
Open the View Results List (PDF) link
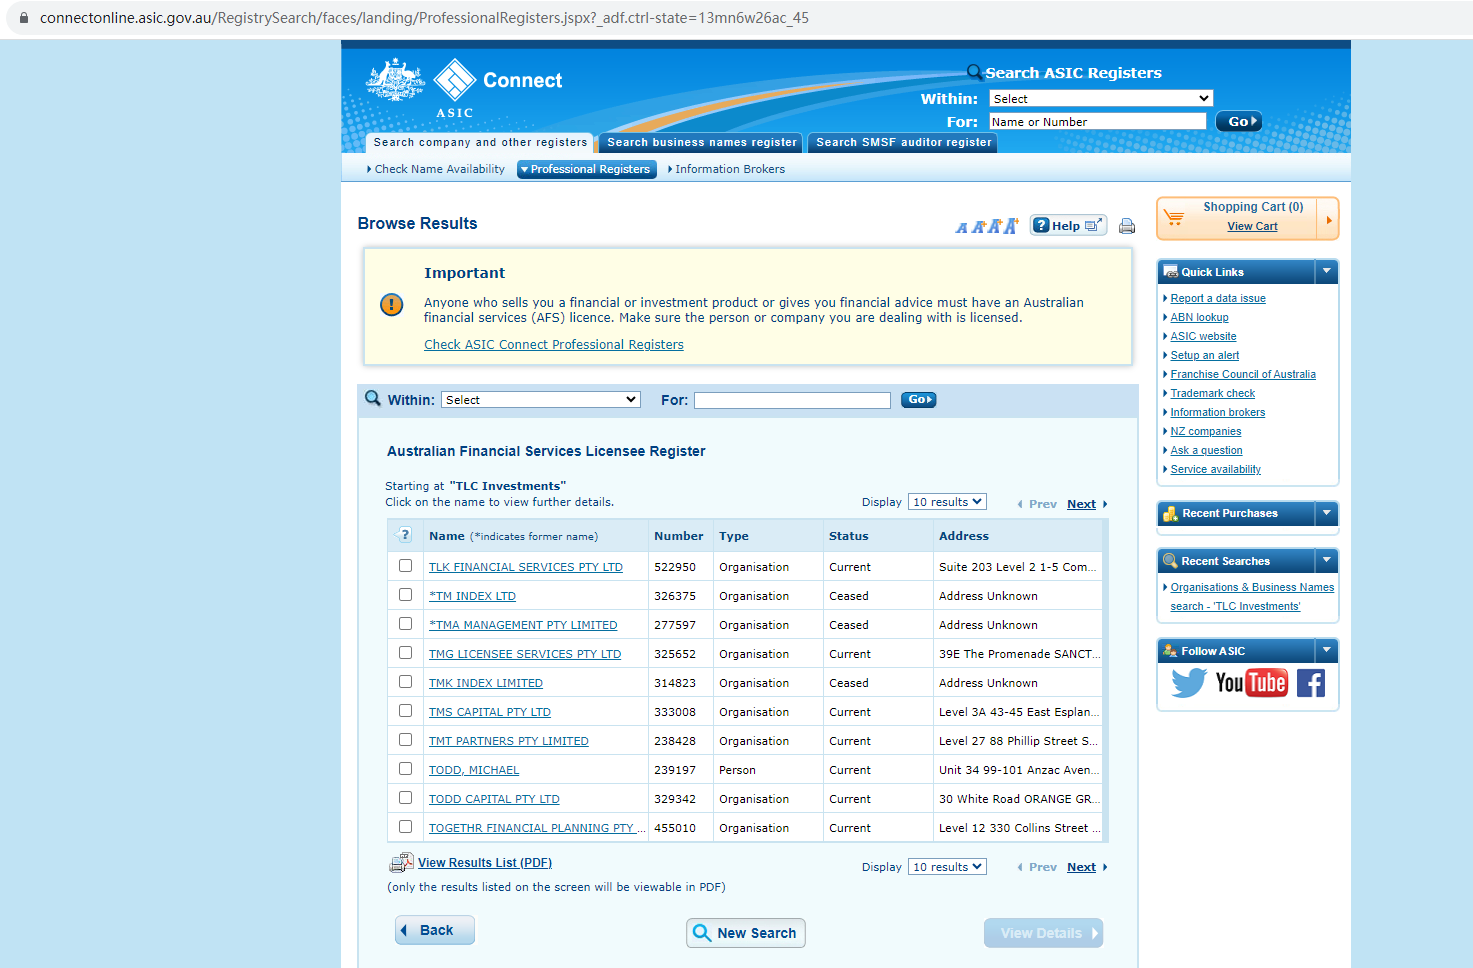click(485, 863)
